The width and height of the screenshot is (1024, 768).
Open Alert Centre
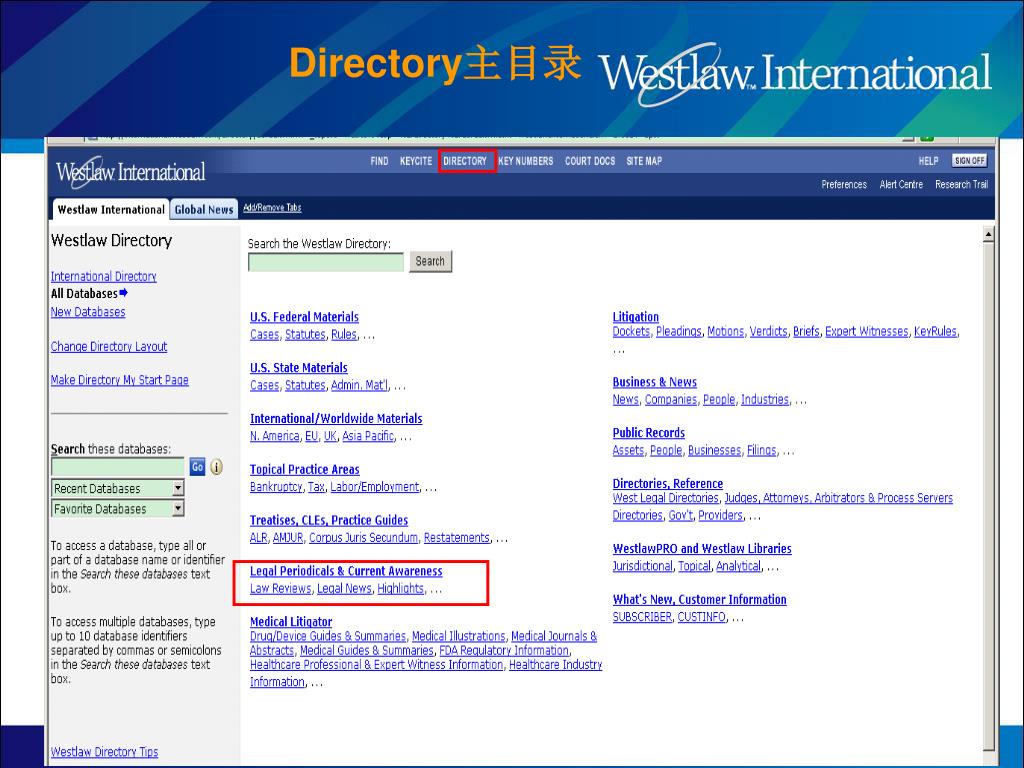tap(901, 185)
